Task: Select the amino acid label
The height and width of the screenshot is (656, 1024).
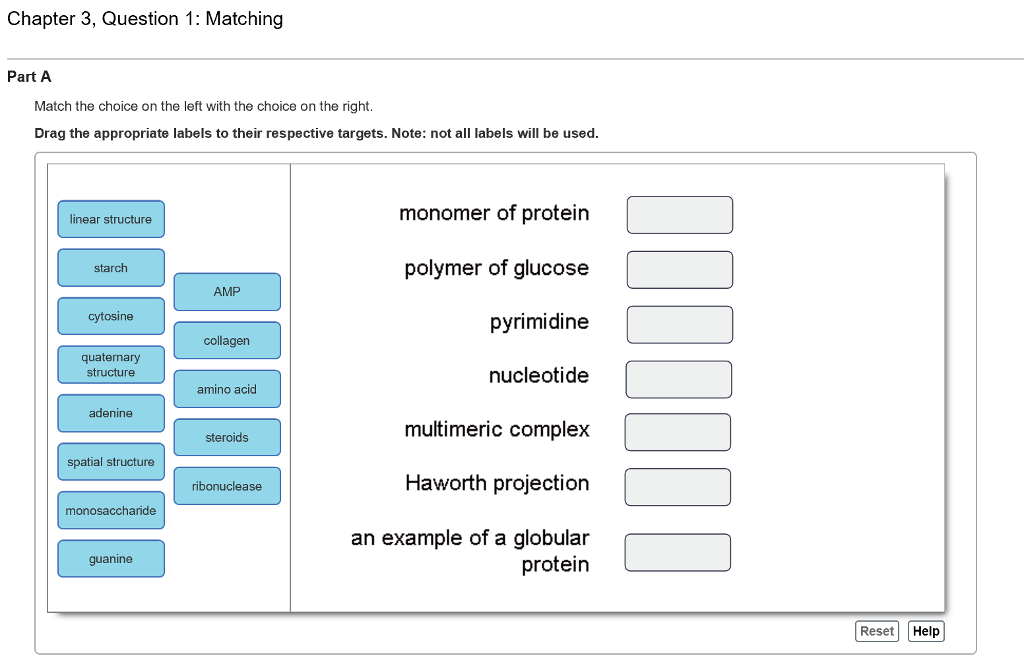Action: pyautogui.click(x=227, y=389)
